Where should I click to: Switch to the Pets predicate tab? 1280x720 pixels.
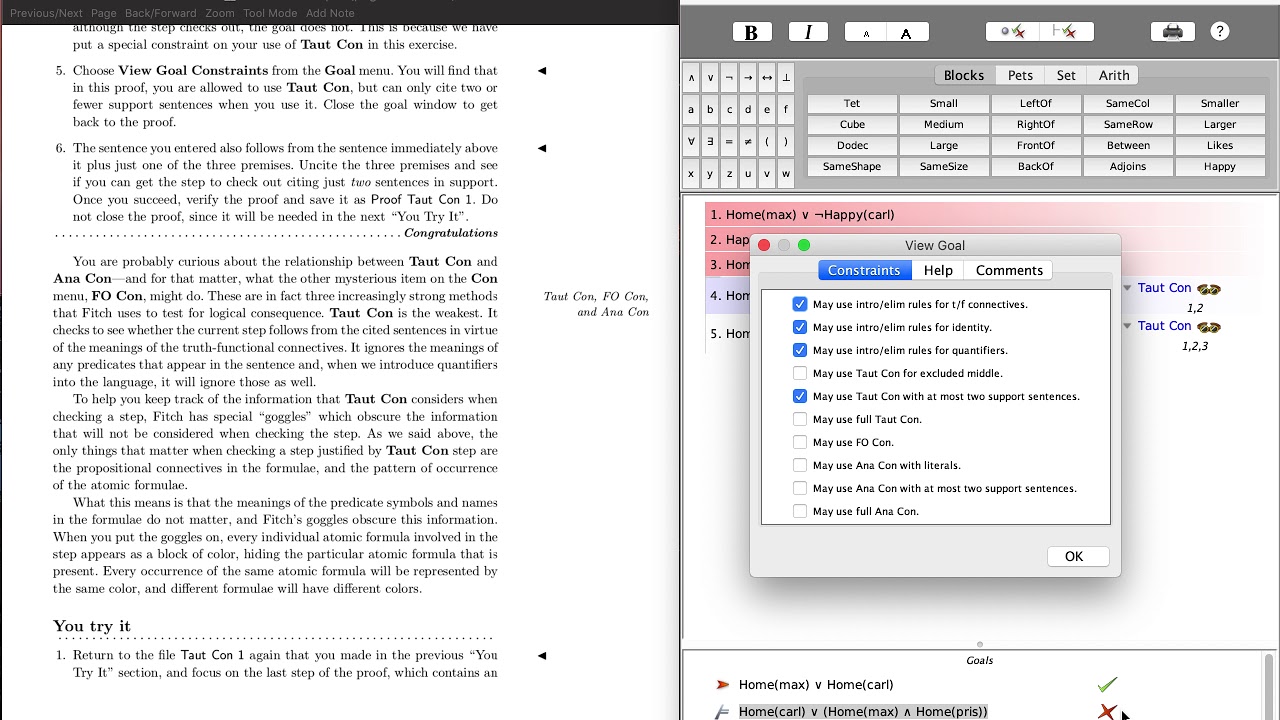click(1020, 75)
